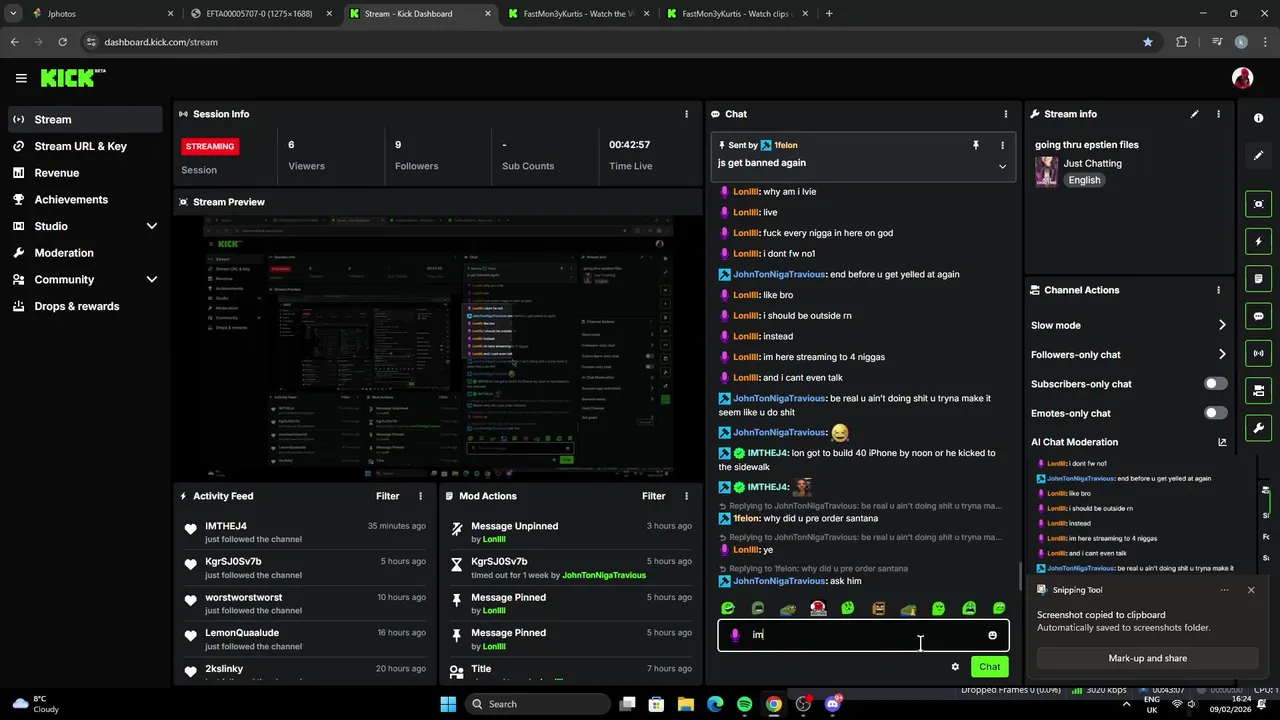Open the user profile avatar menu
Viewport: 1280px width, 720px height.
(x=1242, y=78)
